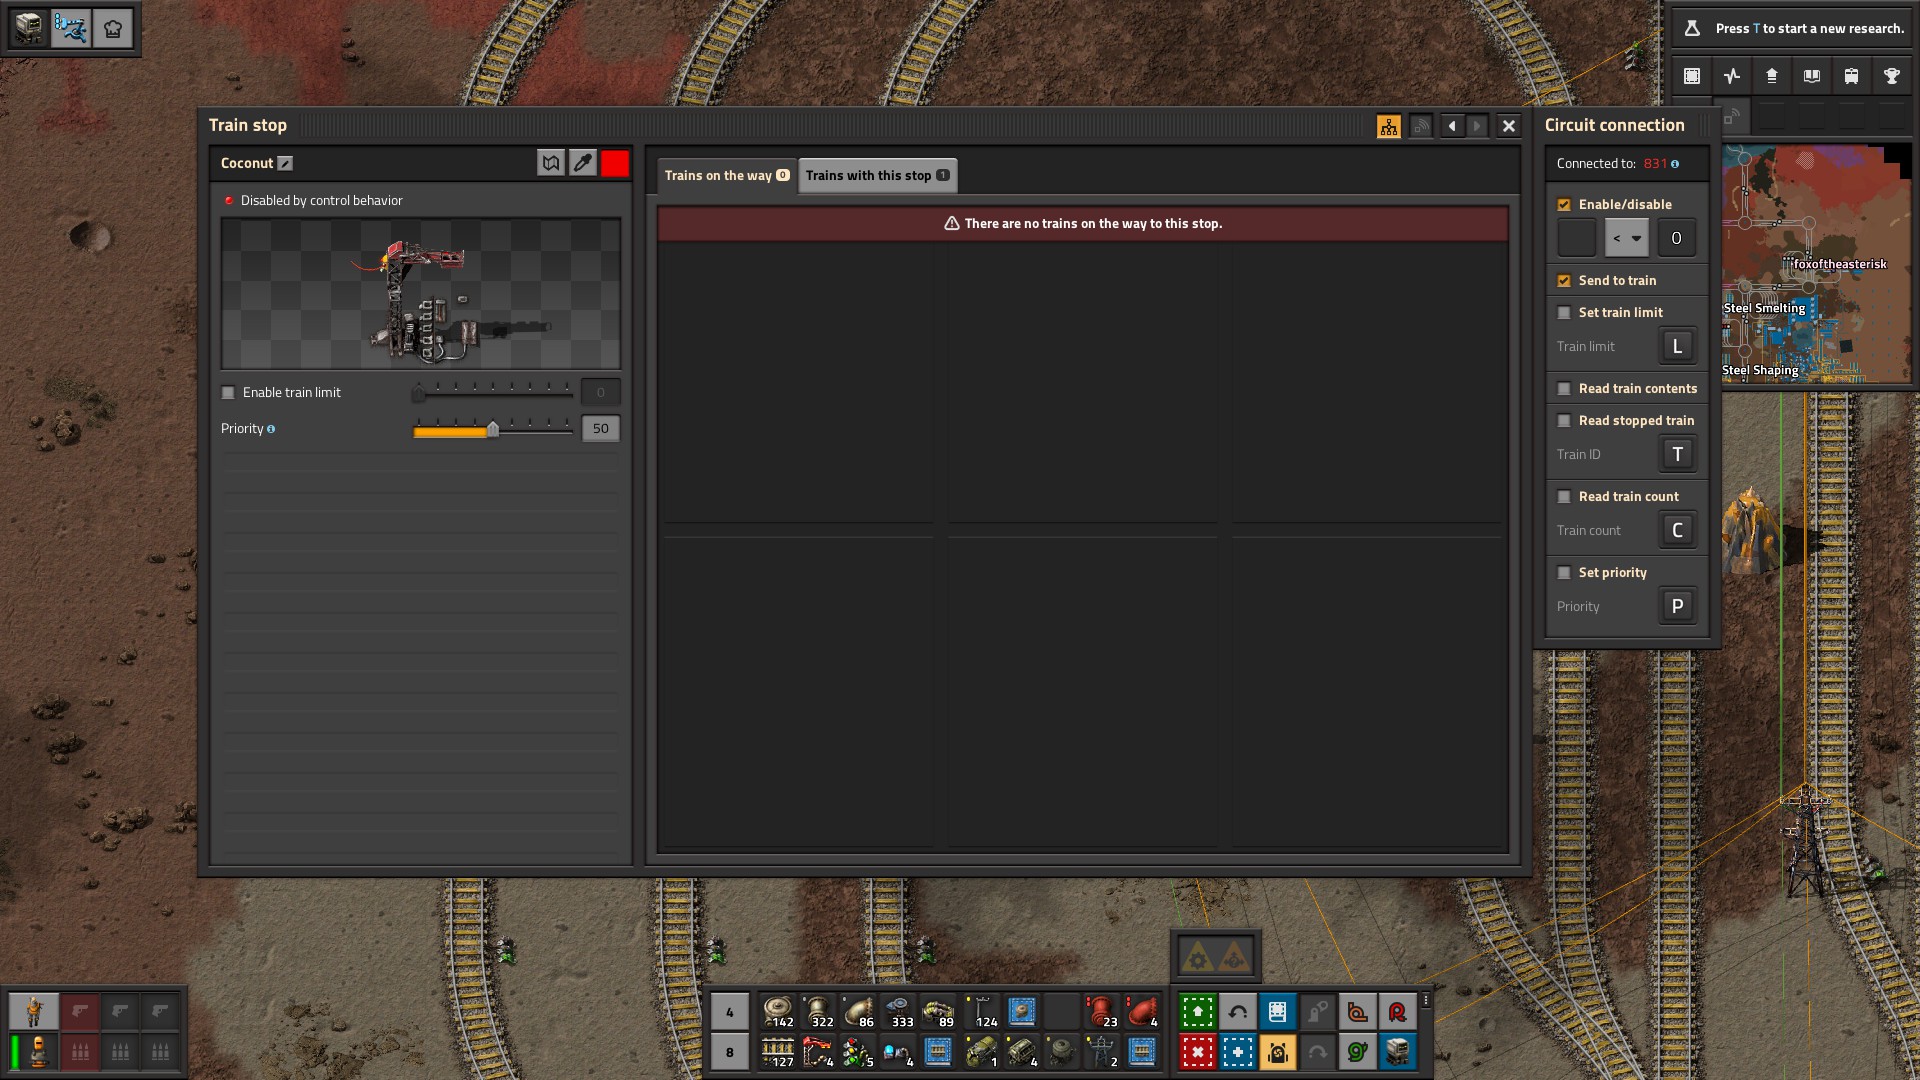The image size is (1920, 1080).
Task: Open the Factoriopedia book icon
Action: 1812,76
